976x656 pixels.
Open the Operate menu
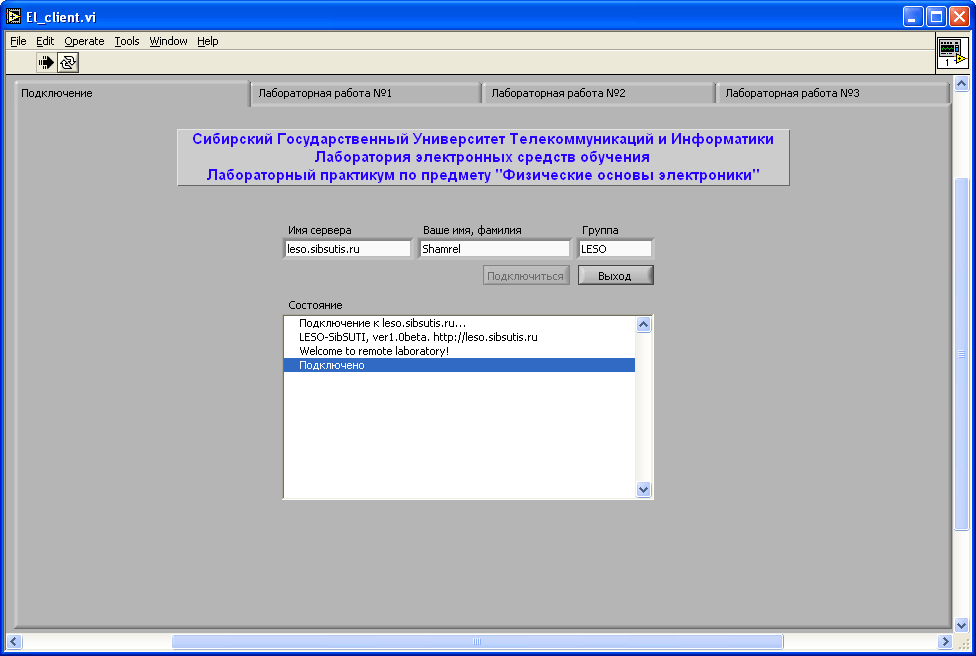[84, 41]
